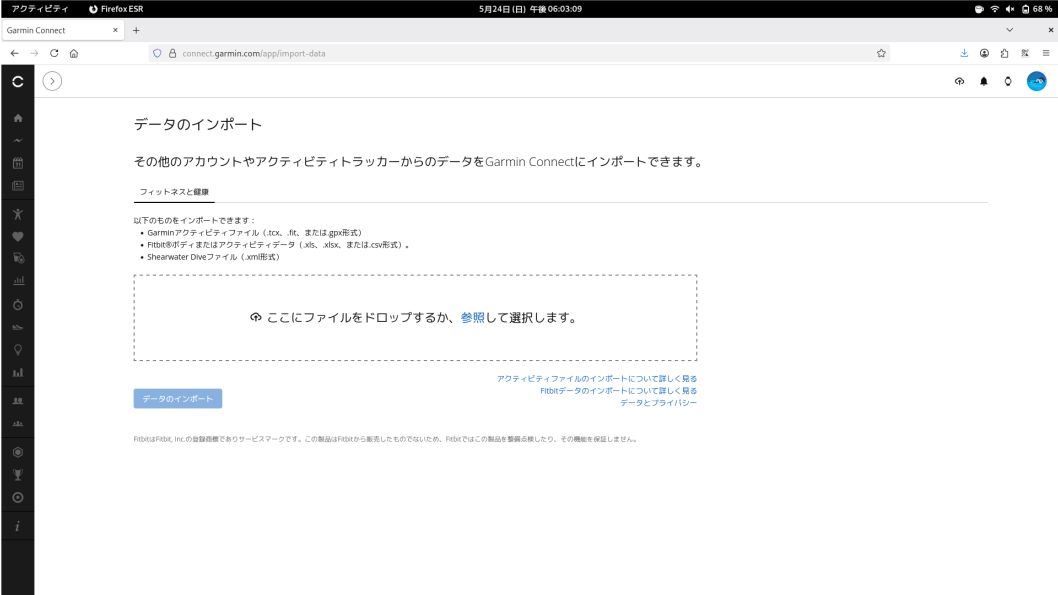Open the Firefox downloads panel
Viewport: 1058px width, 595px height.
[x=964, y=53]
